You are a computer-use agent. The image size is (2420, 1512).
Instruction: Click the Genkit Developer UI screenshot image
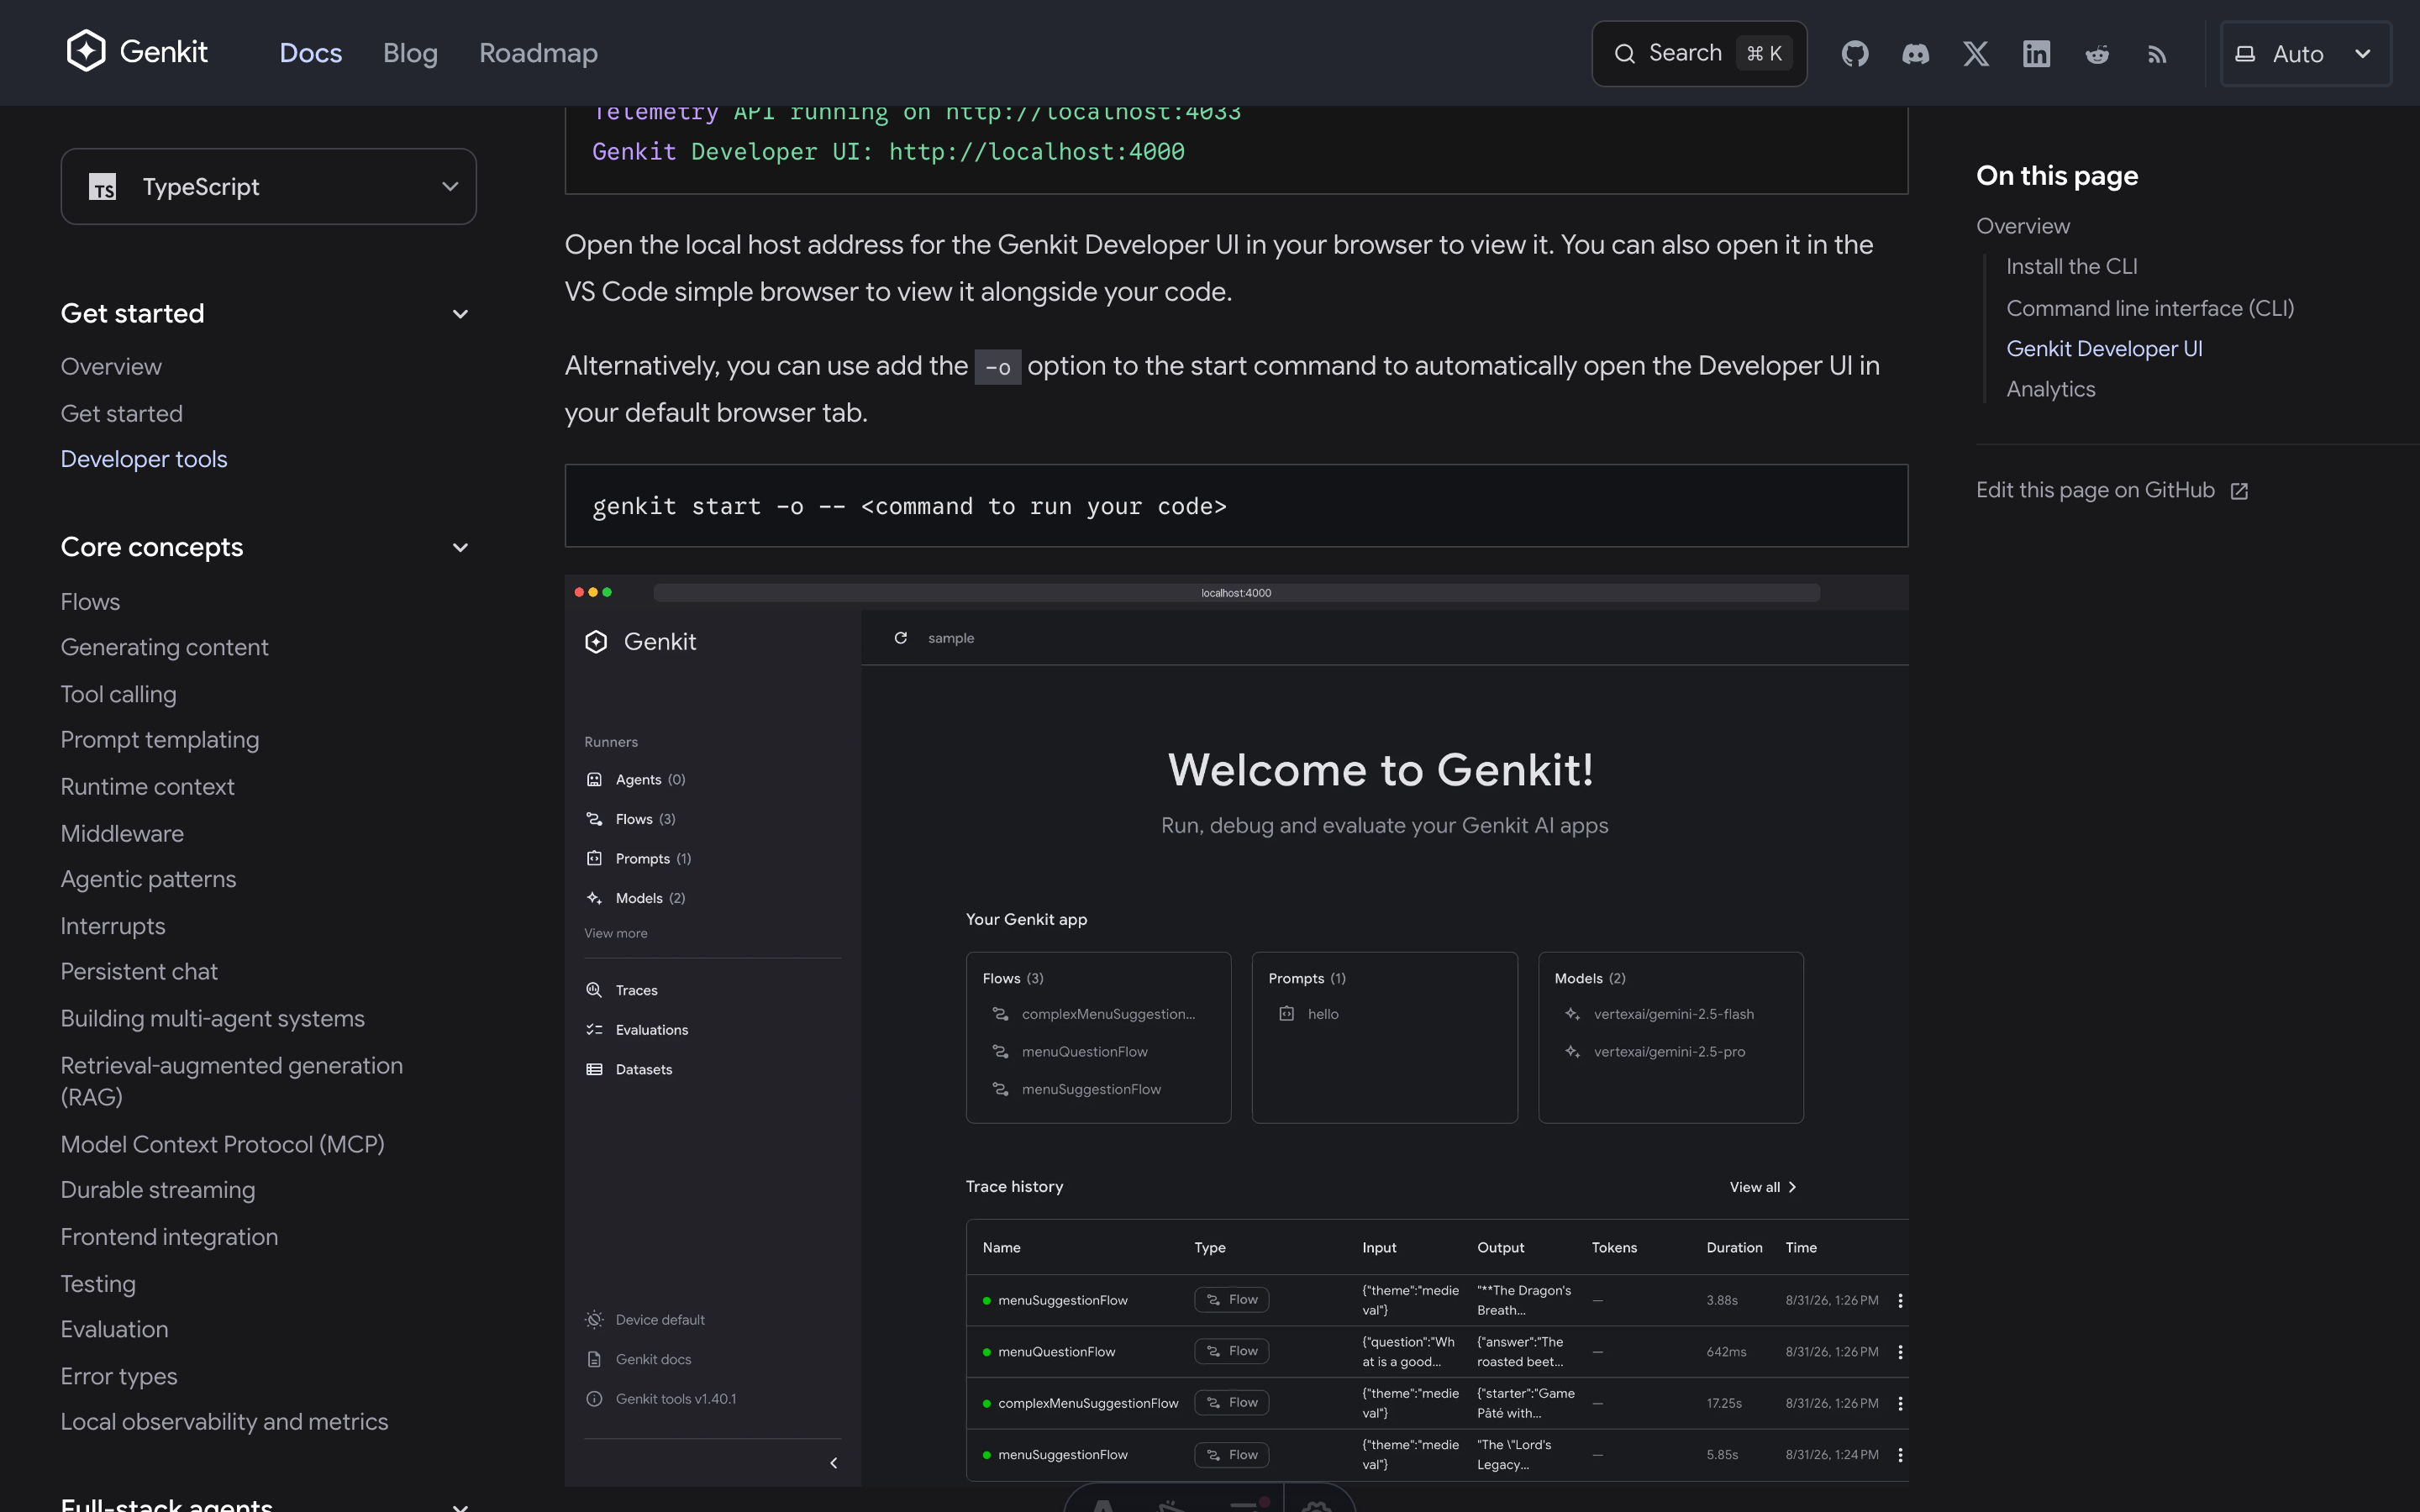point(1236,1030)
